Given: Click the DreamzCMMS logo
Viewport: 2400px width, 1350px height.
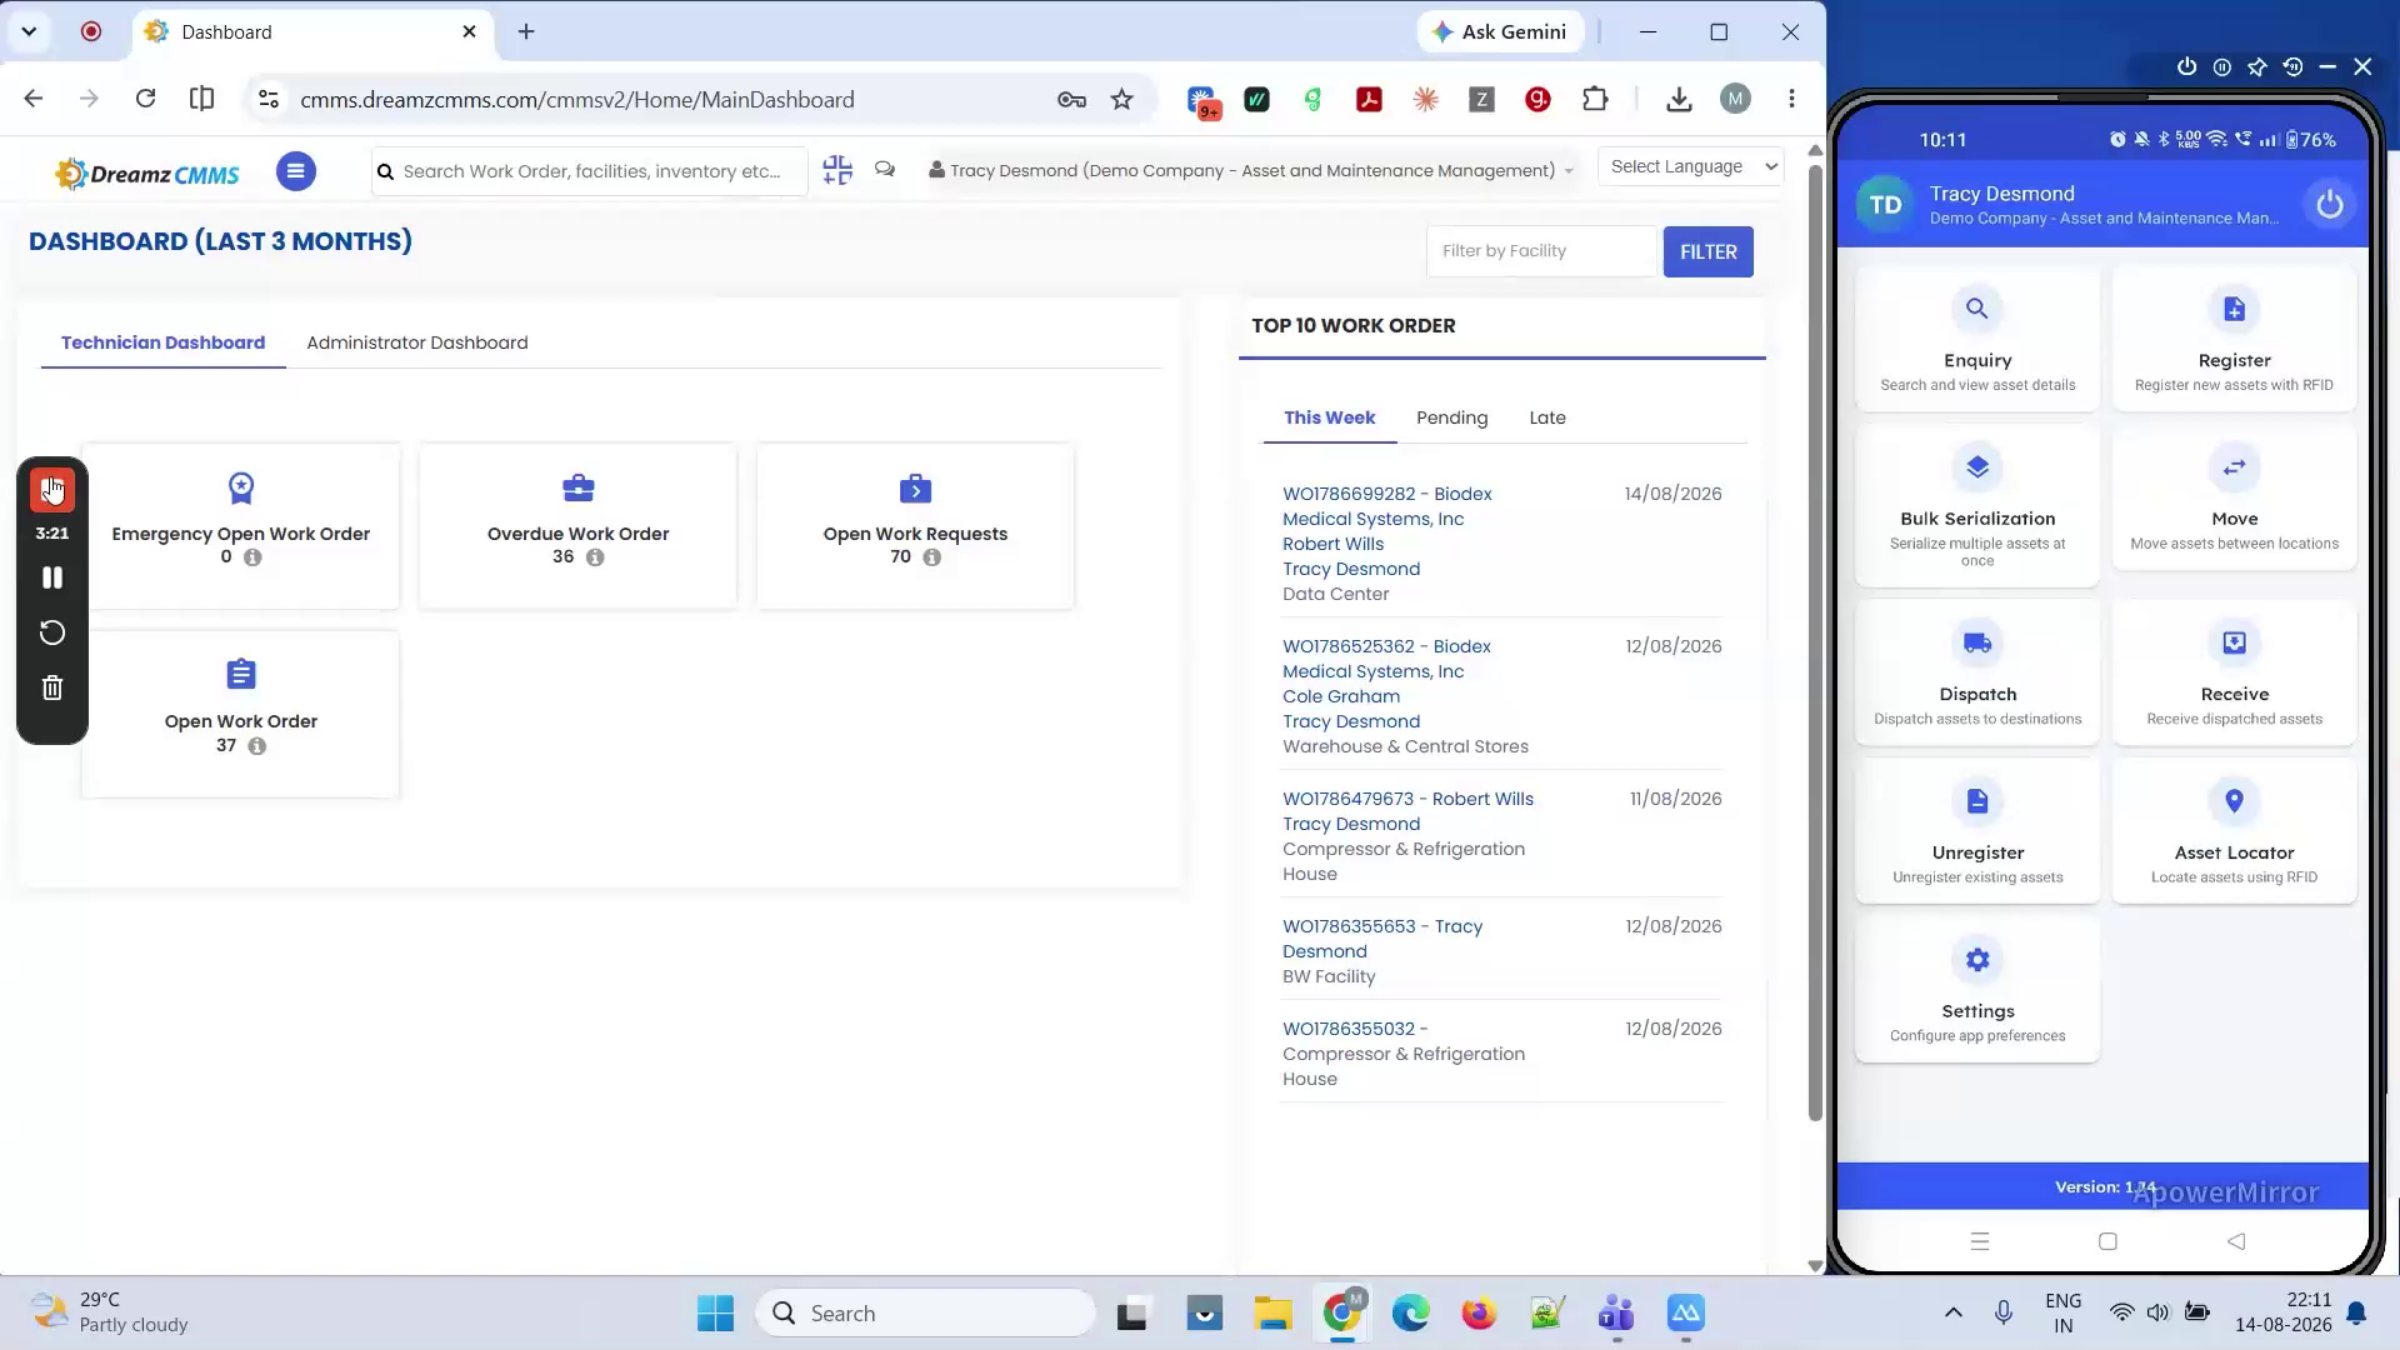Looking at the screenshot, I should click(x=147, y=173).
